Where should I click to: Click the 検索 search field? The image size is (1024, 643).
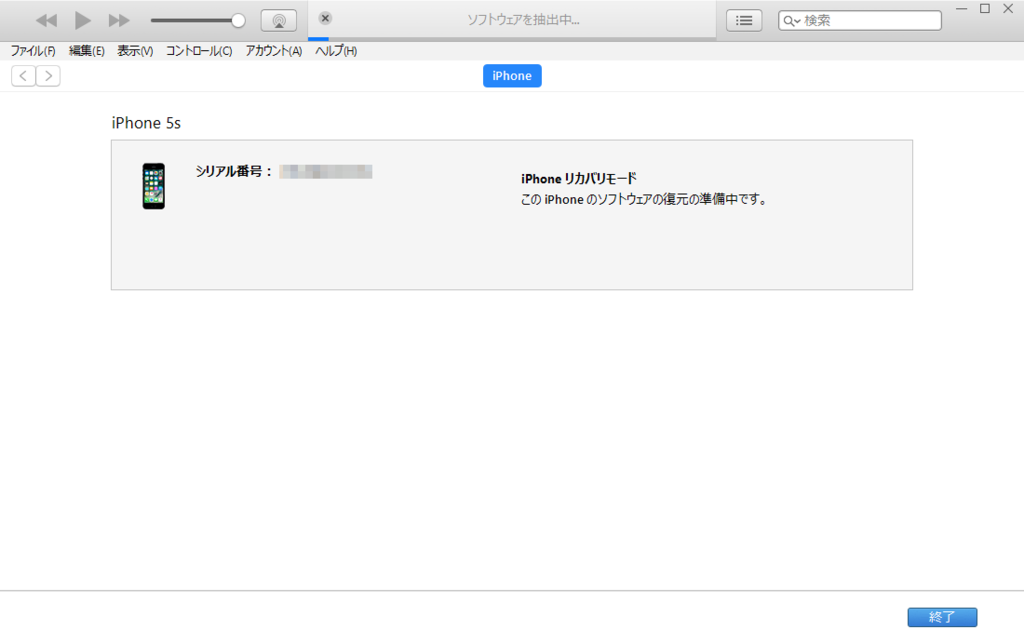859,21
